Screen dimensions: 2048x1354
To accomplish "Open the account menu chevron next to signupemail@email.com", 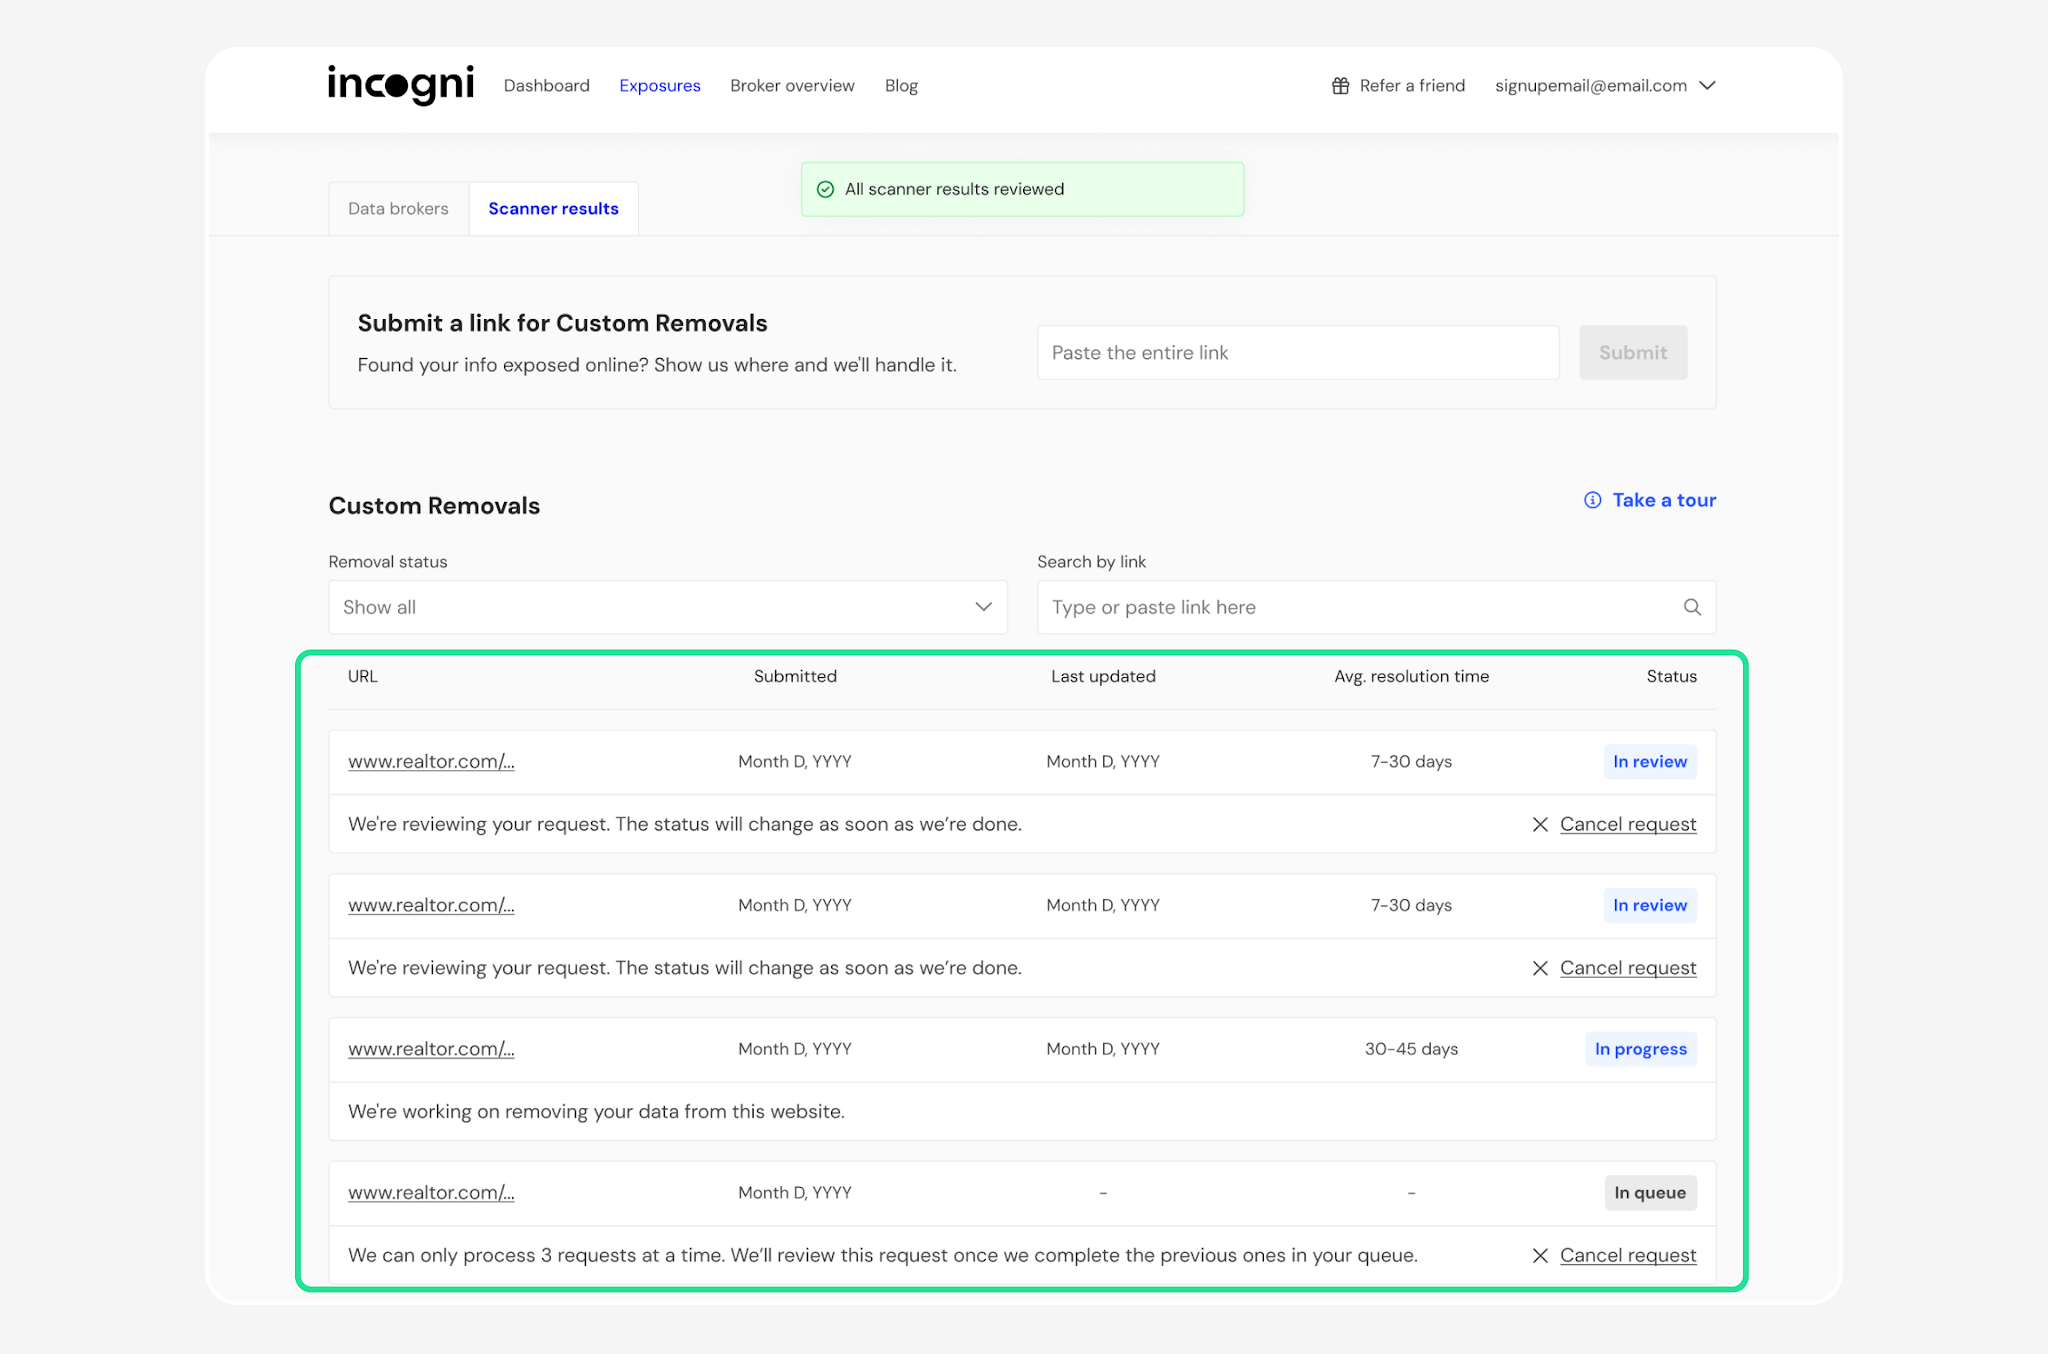I will pos(1708,86).
